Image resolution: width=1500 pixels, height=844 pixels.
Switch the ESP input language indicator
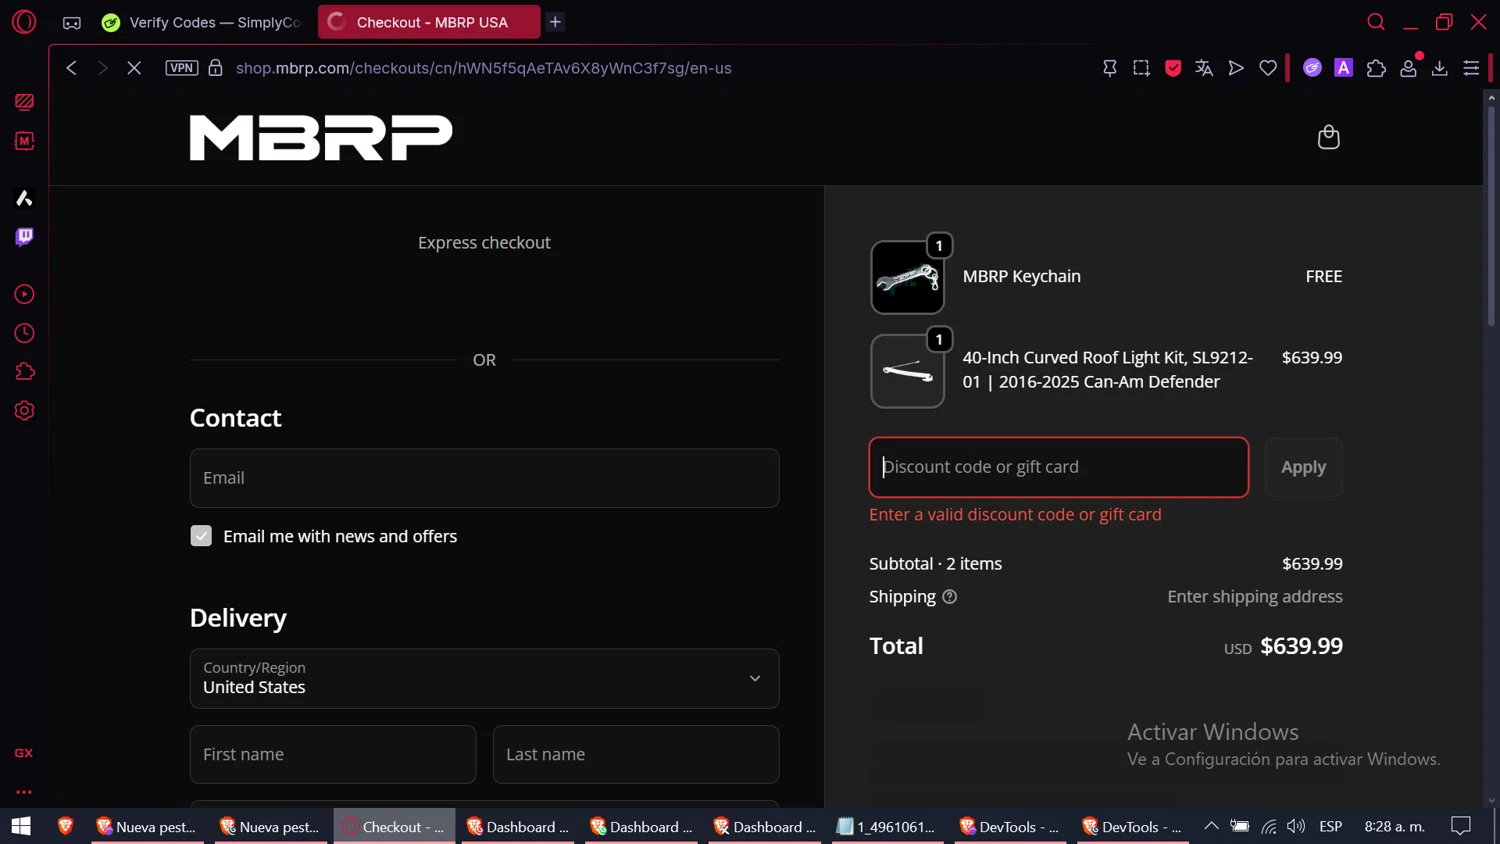coord(1330,826)
